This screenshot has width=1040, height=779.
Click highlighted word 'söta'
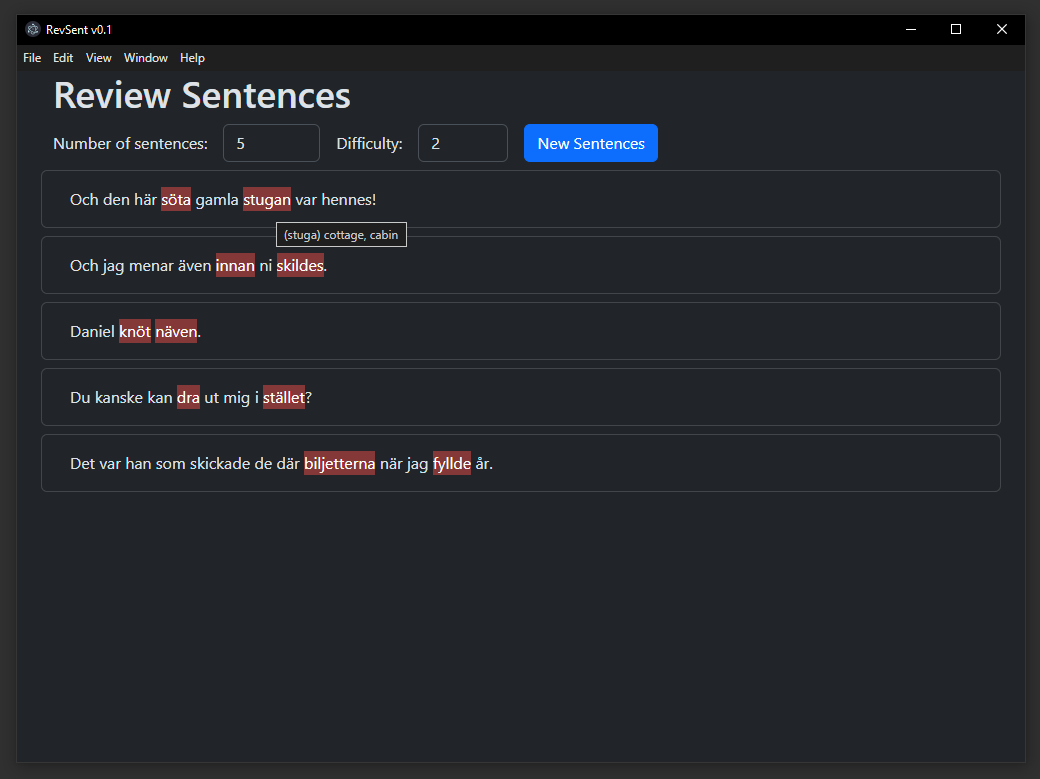point(176,199)
